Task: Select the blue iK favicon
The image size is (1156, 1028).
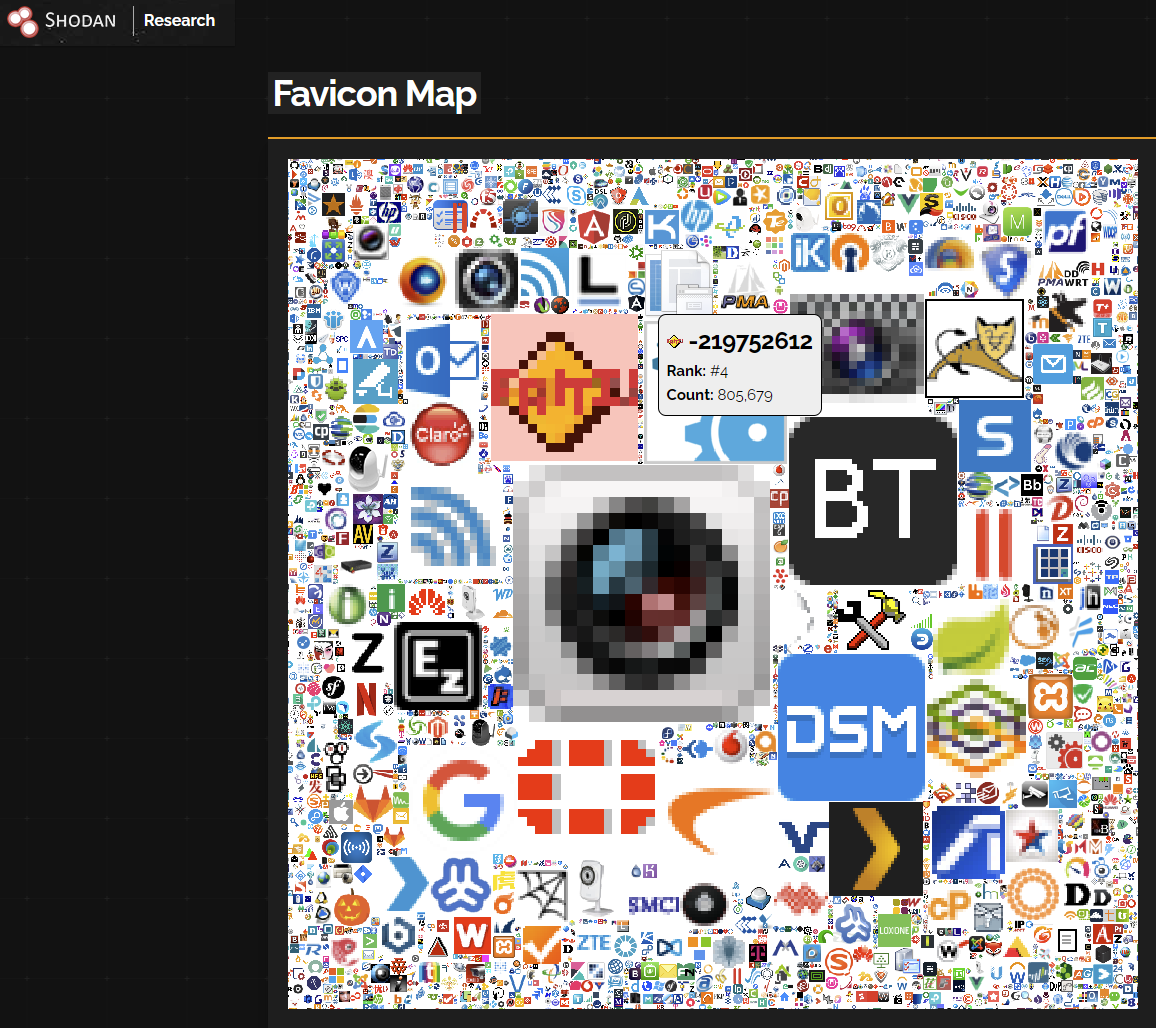Action: point(810,253)
